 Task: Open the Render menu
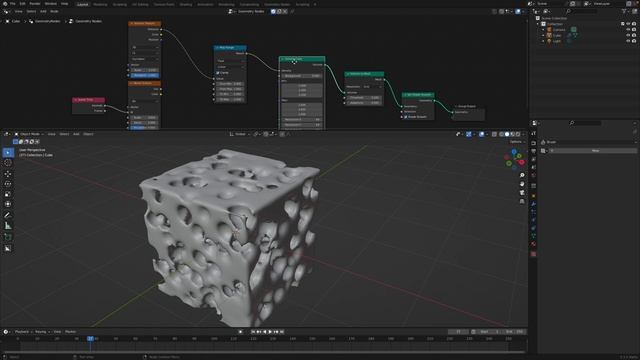coord(35,4)
